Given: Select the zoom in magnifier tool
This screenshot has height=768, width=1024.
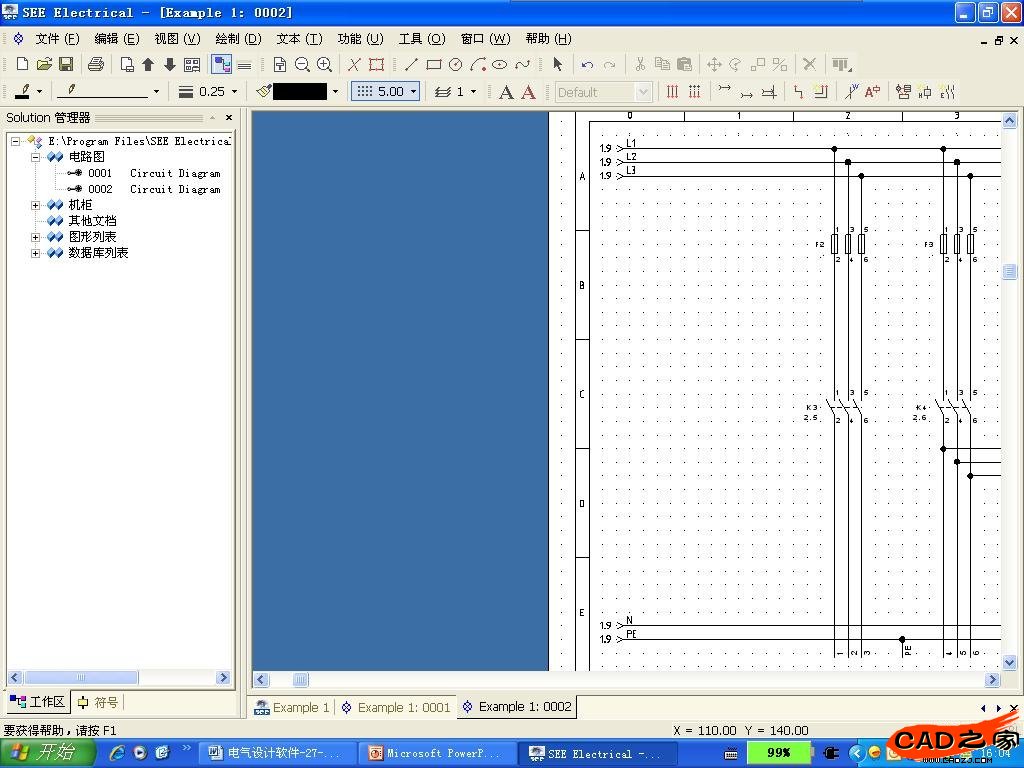Looking at the screenshot, I should 324,64.
